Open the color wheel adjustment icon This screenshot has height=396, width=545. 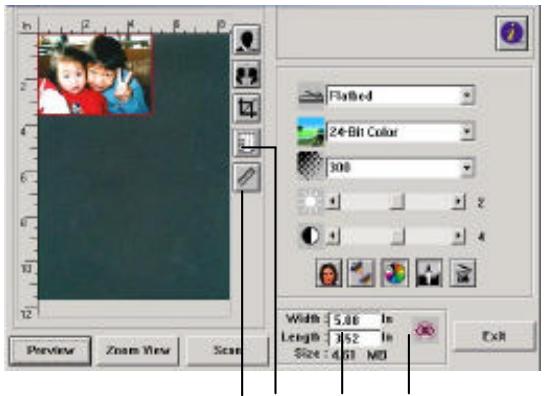[x=394, y=273]
